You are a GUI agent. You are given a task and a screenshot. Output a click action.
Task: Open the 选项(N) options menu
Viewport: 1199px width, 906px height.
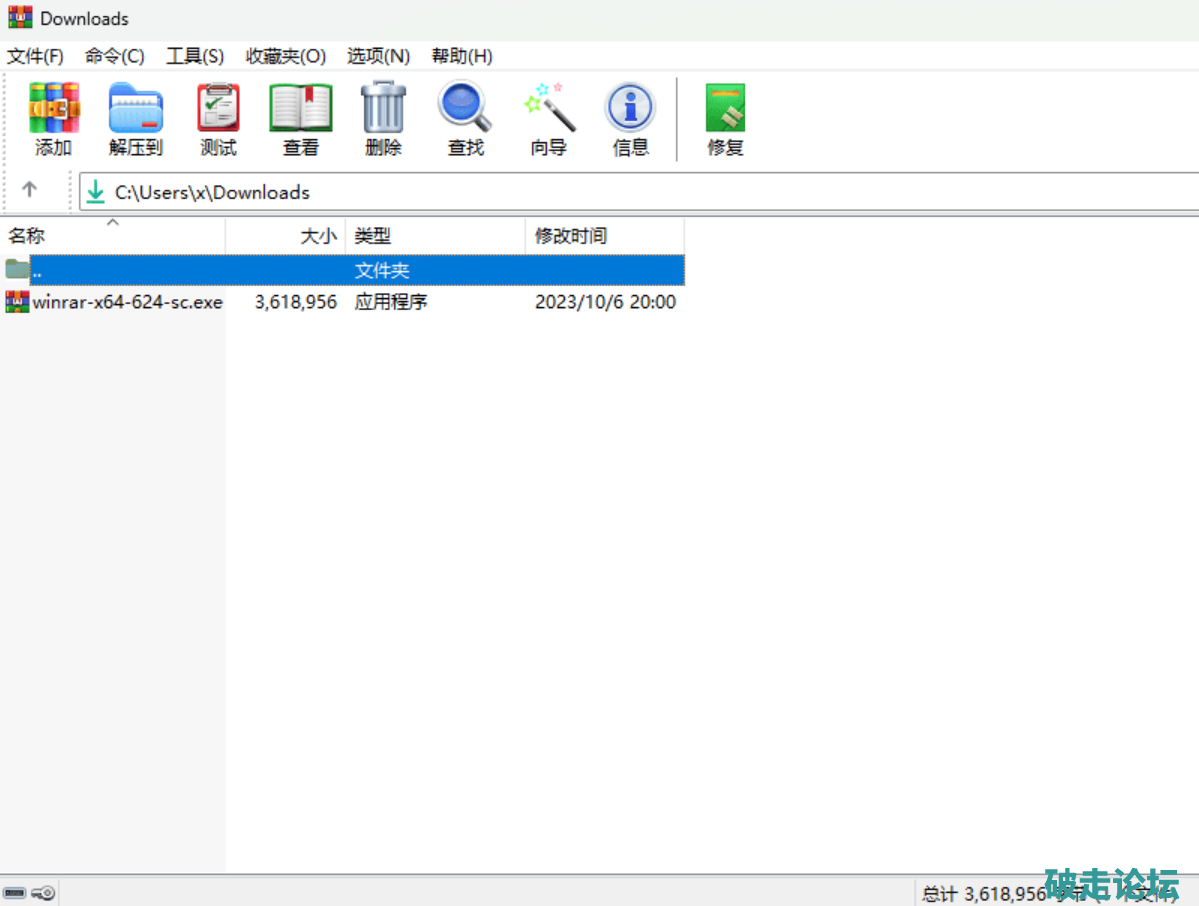click(x=378, y=56)
